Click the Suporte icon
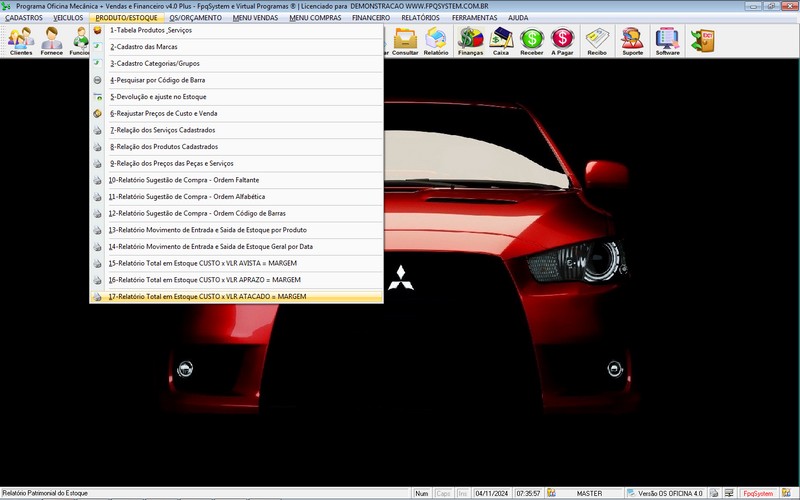Image resolution: width=800 pixels, height=500 pixels. [x=632, y=41]
